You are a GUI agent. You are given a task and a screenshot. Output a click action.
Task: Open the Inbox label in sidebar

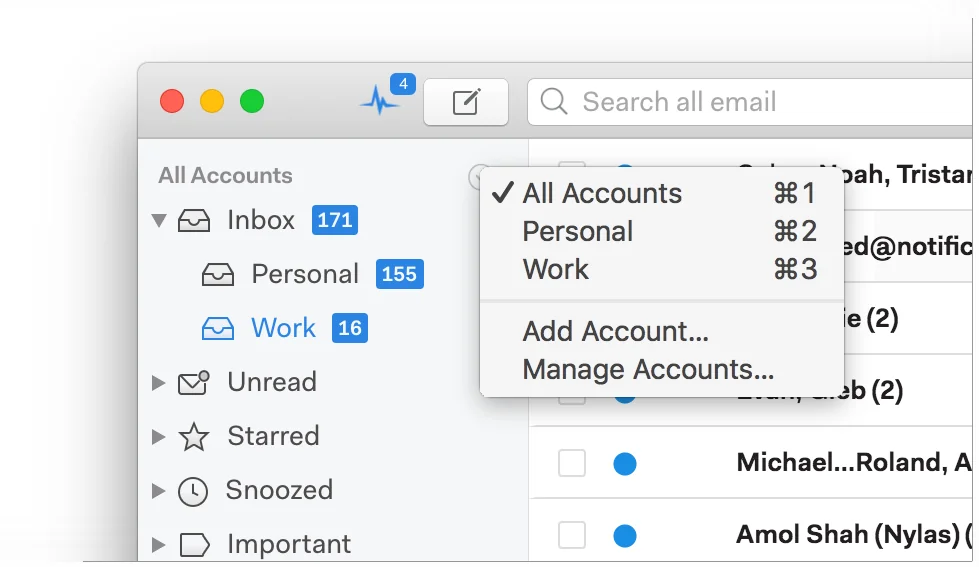point(261,220)
